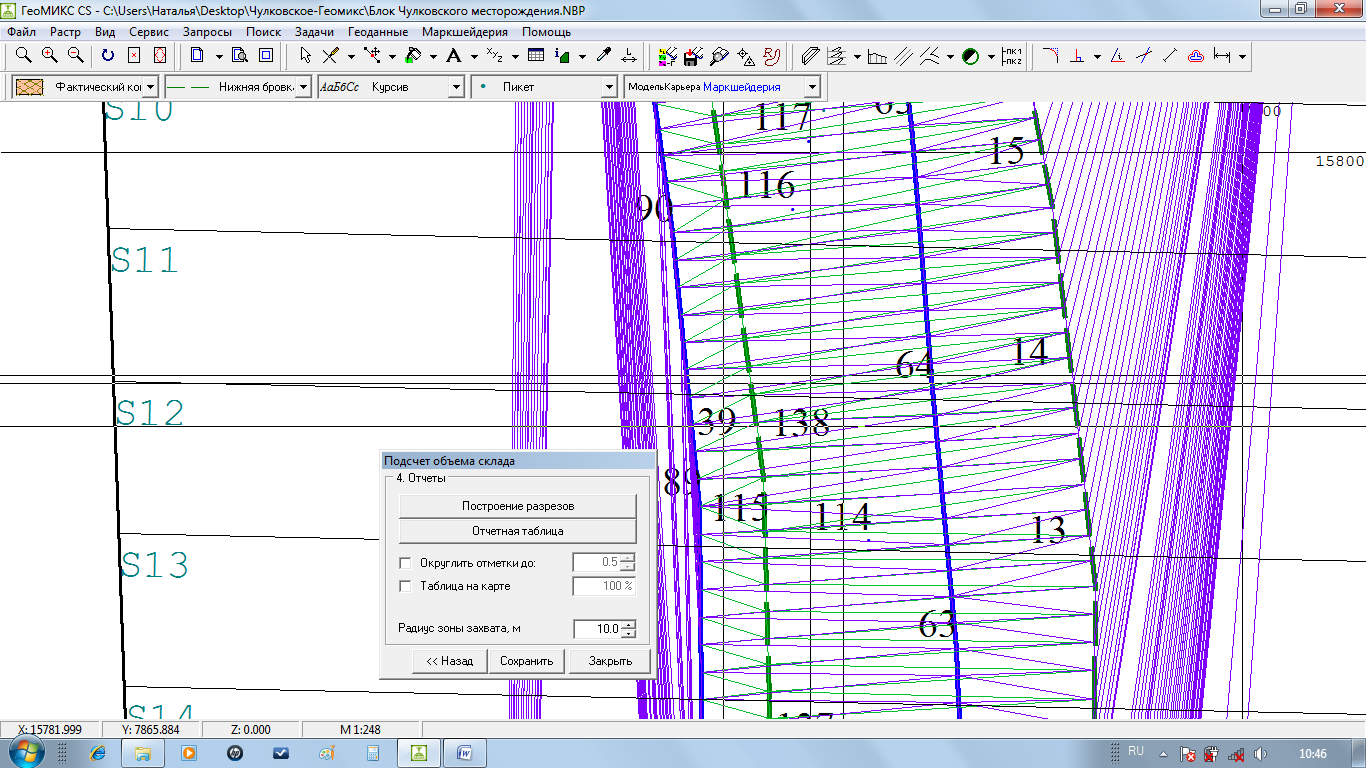Viewport: 1366px width, 768px height.
Task: Open the 'Запросы' menu
Action: click(207, 32)
